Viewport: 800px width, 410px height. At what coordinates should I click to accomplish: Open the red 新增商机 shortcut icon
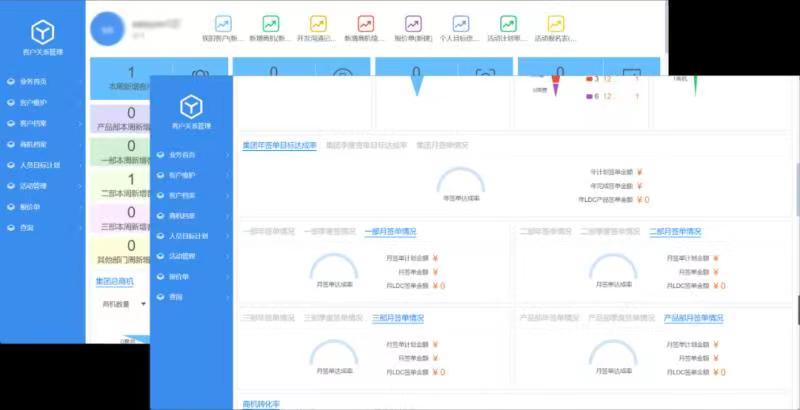(365, 24)
